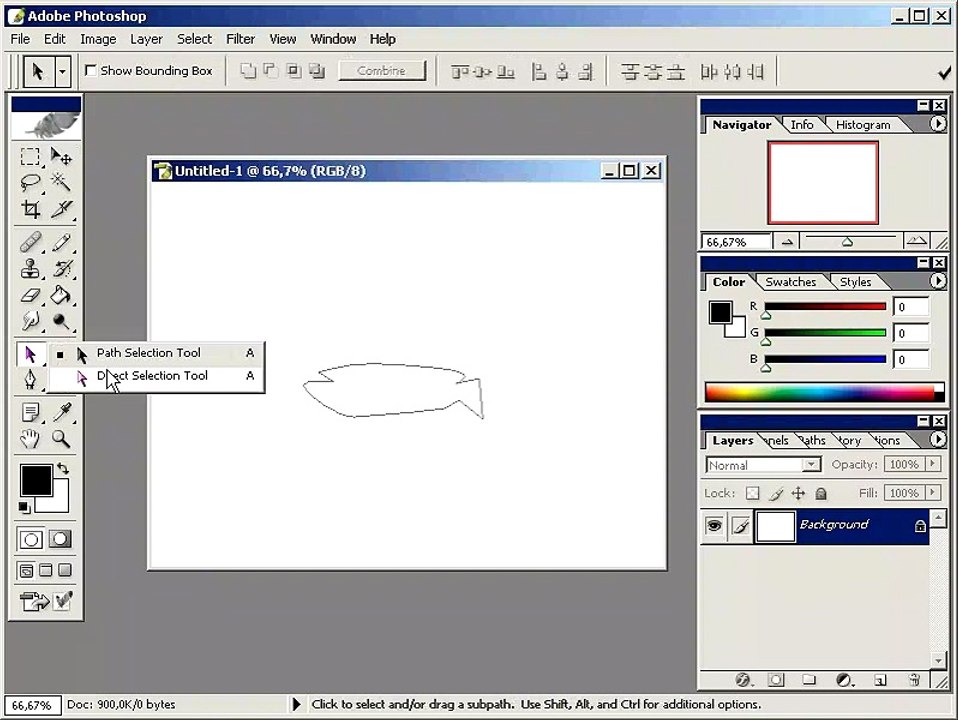Commit current path with checkmark

click(x=944, y=73)
